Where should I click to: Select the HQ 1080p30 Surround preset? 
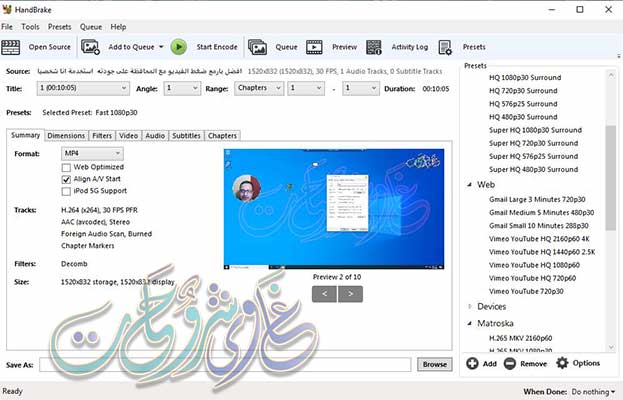click(x=525, y=77)
